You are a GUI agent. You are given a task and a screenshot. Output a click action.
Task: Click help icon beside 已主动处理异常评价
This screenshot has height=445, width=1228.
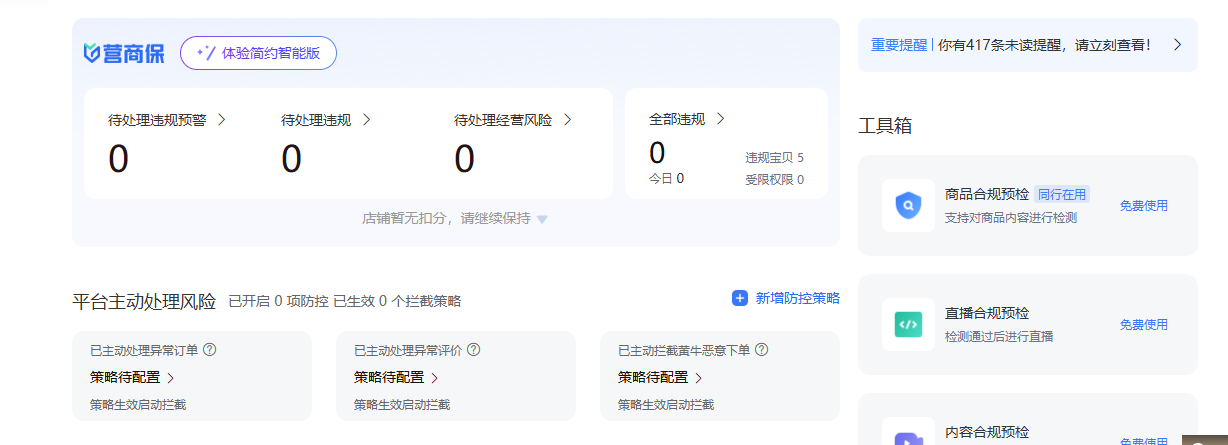(x=474, y=350)
